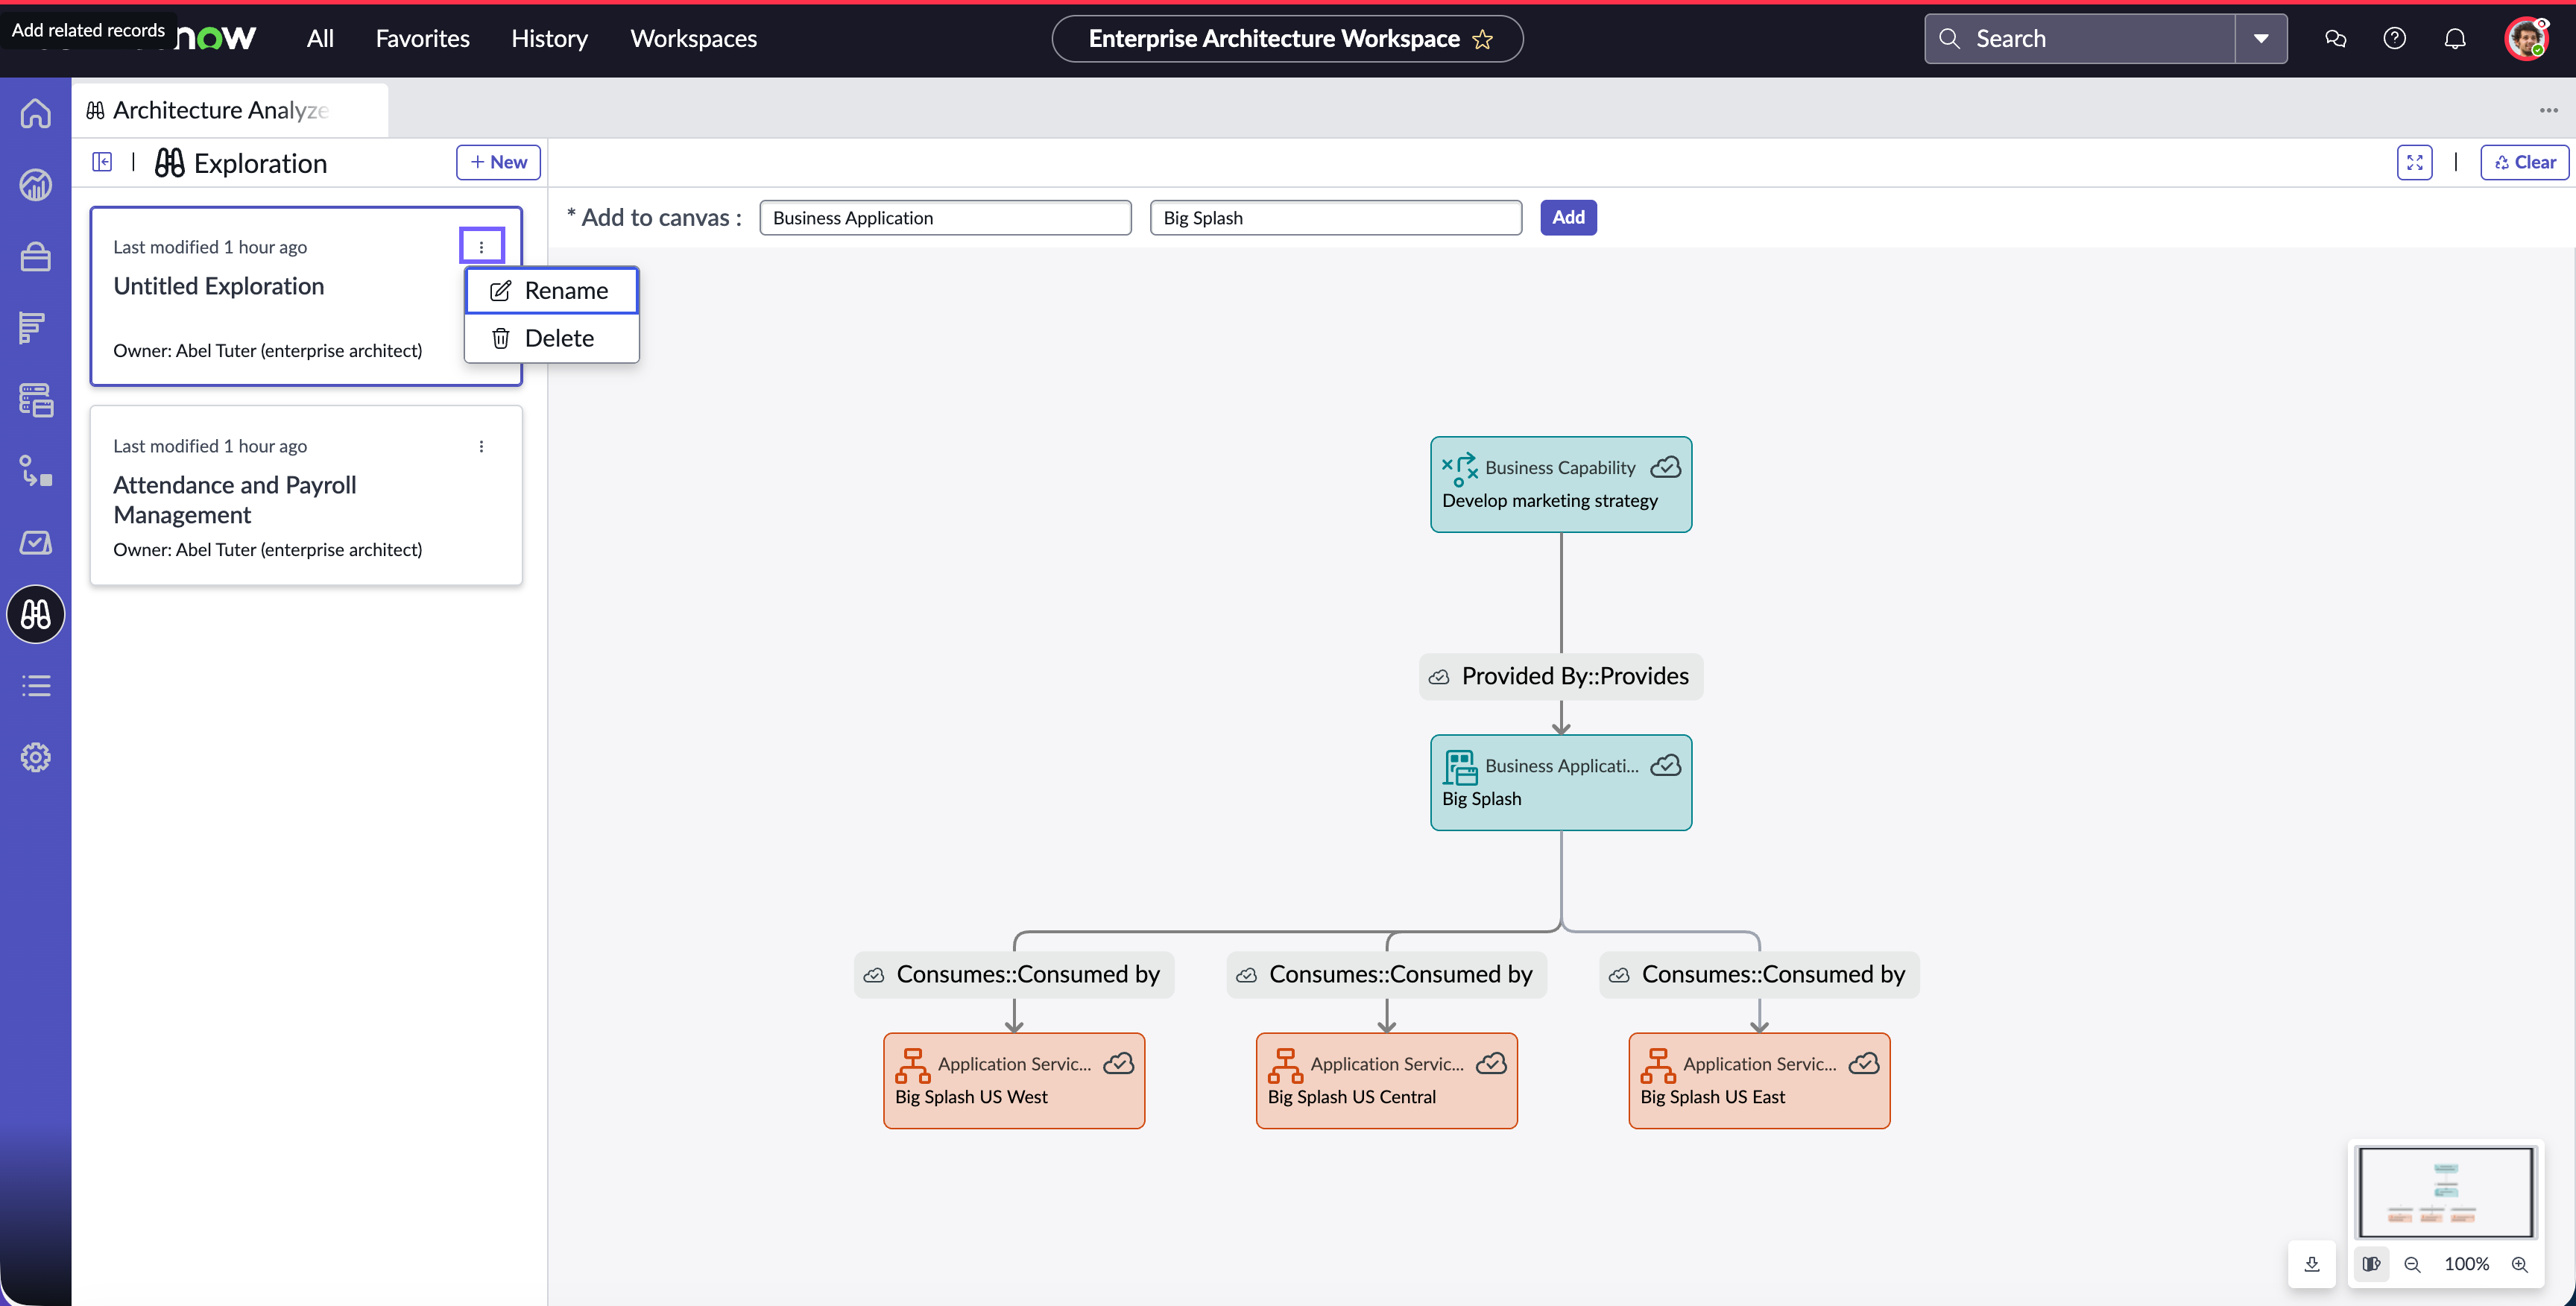The image size is (2576, 1306).
Task: Zoom in on the canvas
Action: [2520, 1264]
